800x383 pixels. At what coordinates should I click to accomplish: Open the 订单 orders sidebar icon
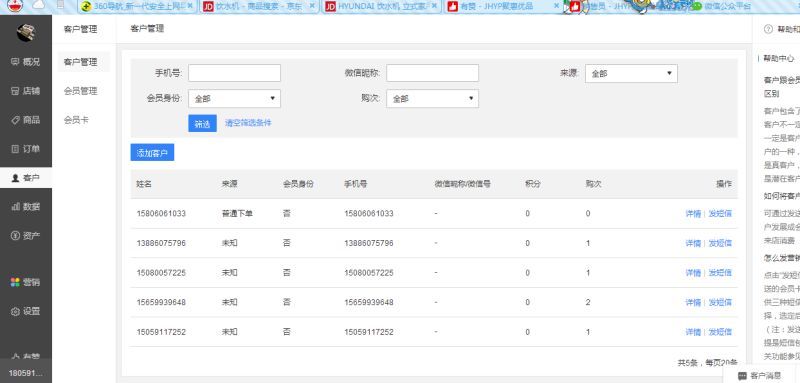pyautogui.click(x=15, y=149)
